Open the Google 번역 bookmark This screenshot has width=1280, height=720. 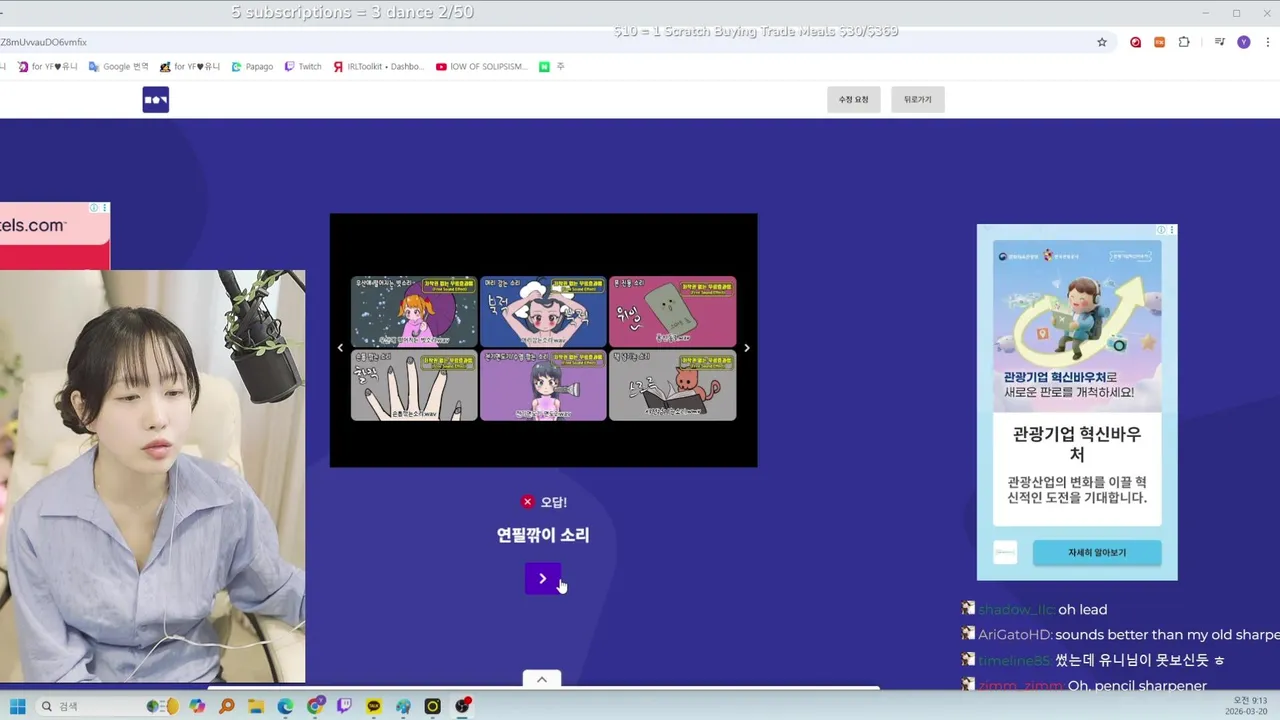point(118,67)
